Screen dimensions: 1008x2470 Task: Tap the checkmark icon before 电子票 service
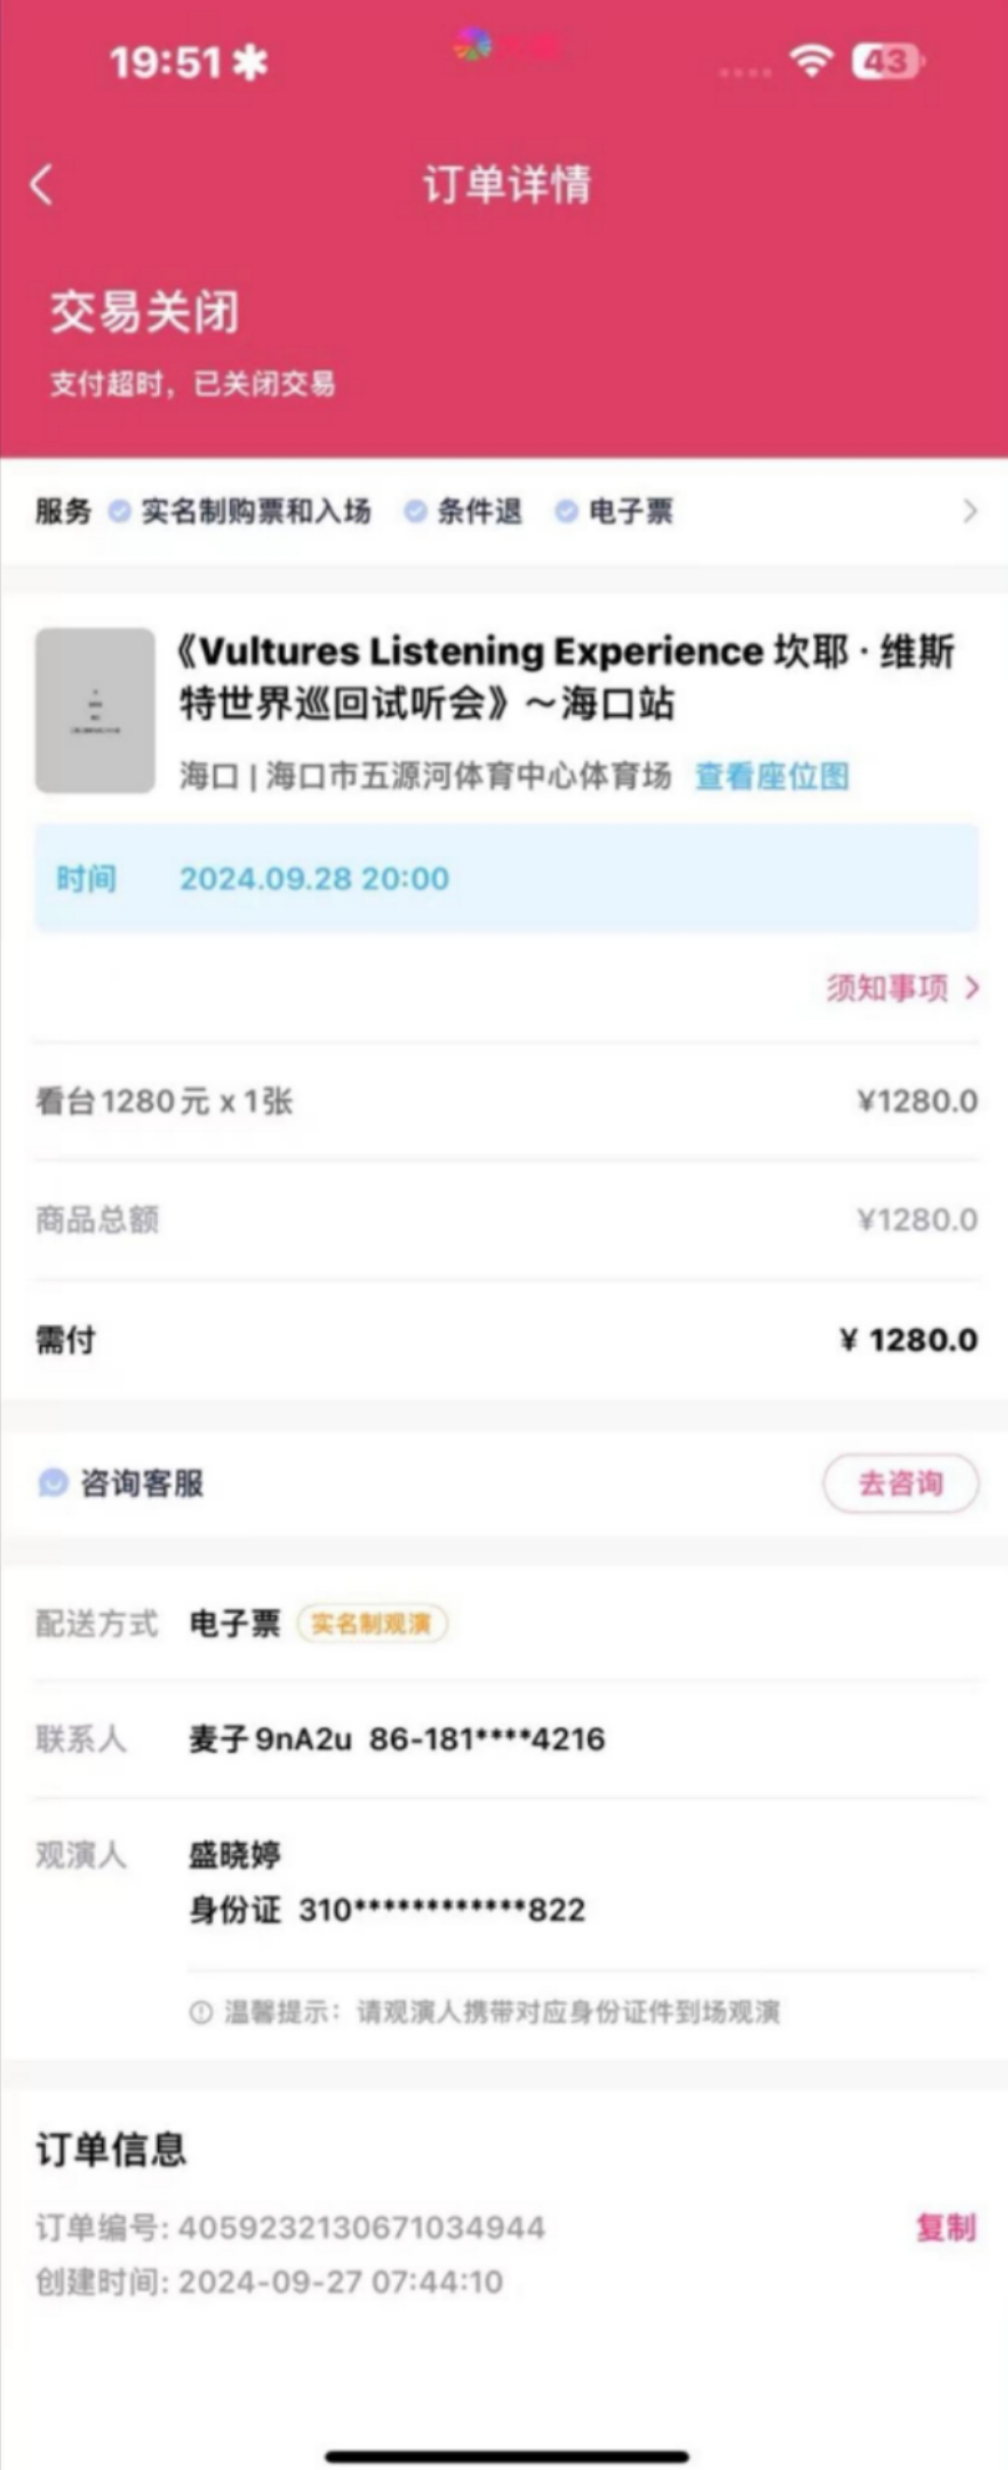[x=566, y=511]
